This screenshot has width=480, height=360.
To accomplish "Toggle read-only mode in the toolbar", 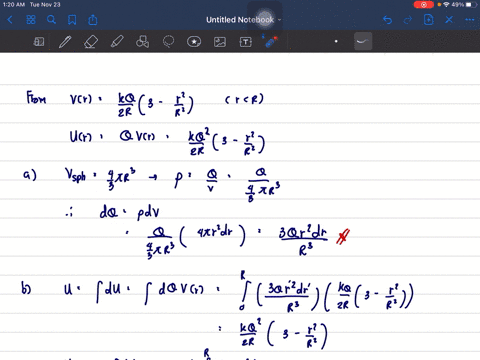I will [x=39, y=42].
